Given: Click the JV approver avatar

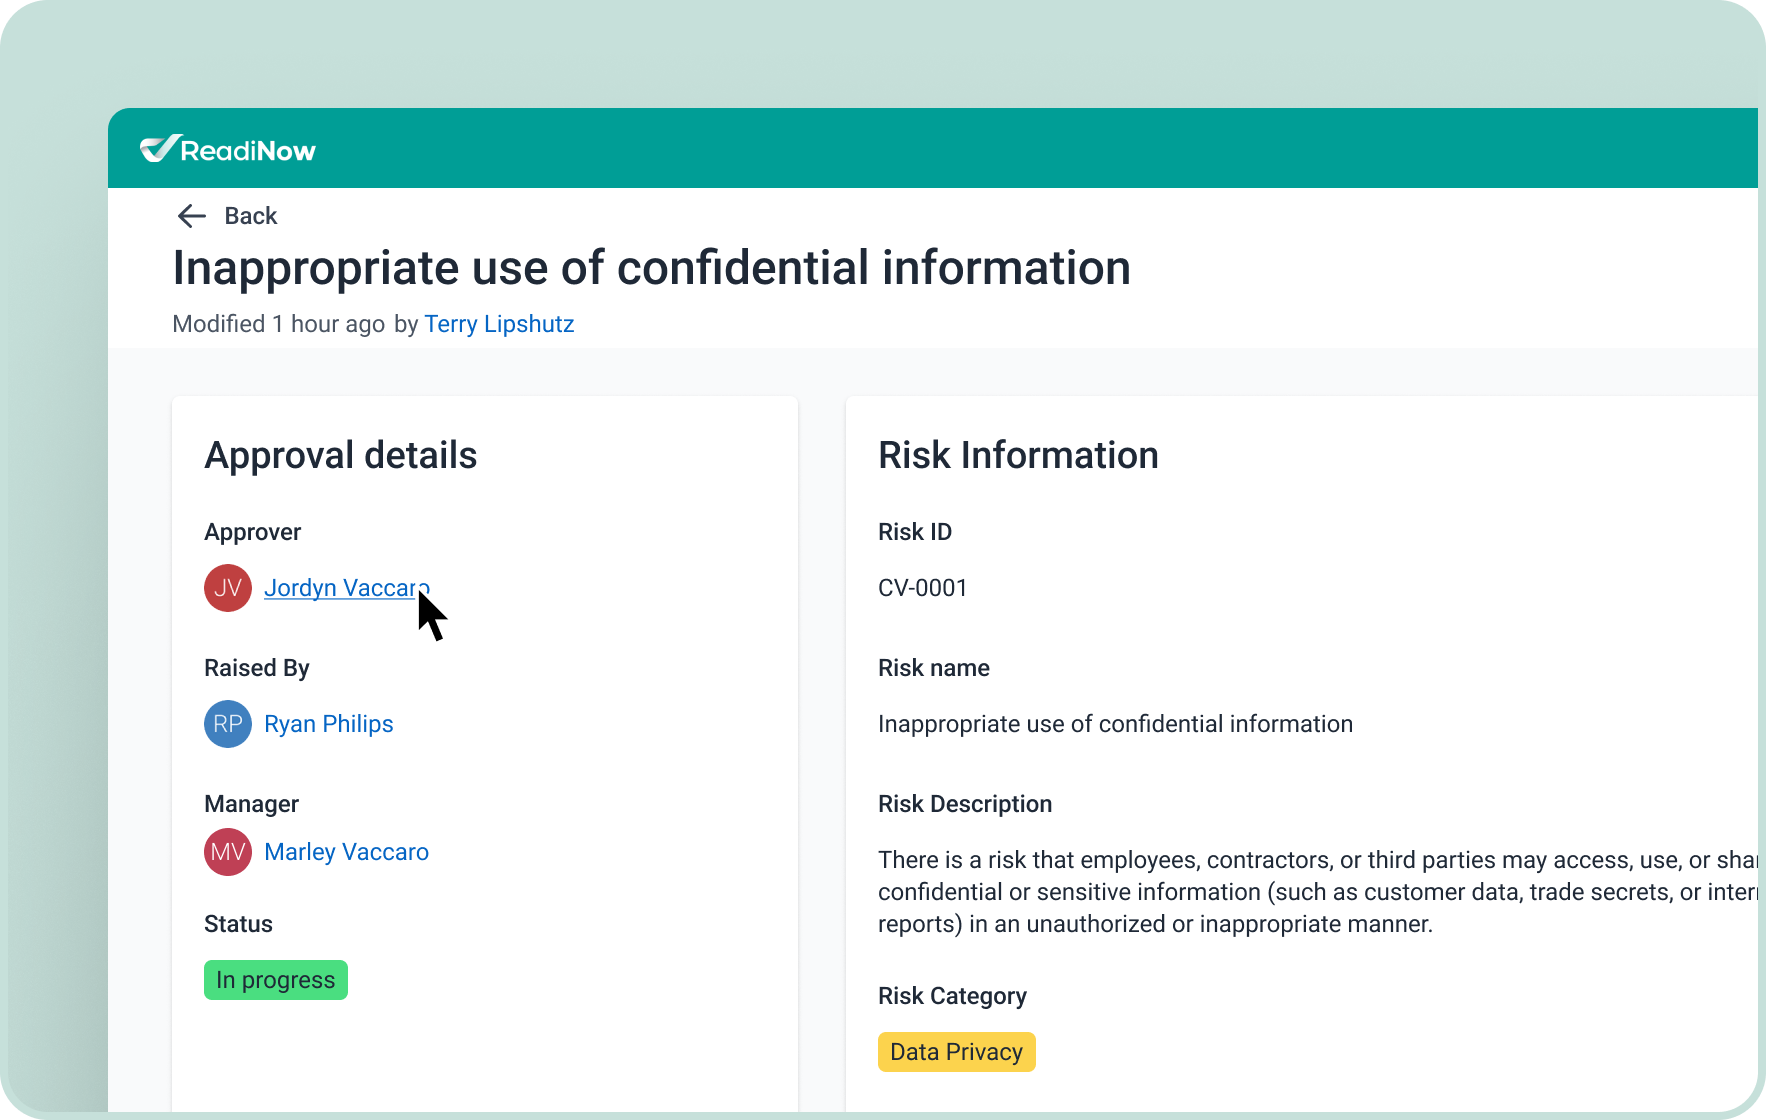Looking at the screenshot, I should click(228, 588).
